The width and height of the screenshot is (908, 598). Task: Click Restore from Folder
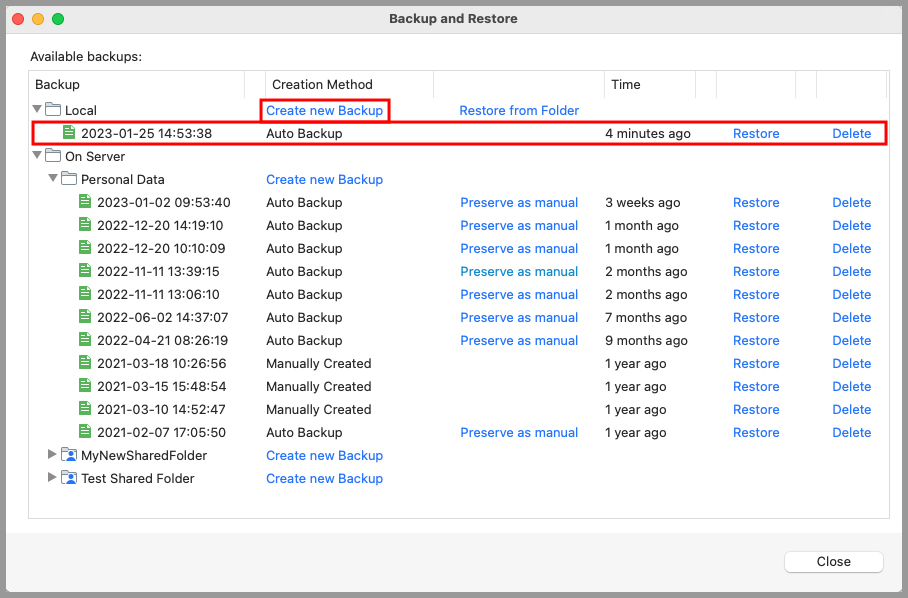tap(519, 110)
